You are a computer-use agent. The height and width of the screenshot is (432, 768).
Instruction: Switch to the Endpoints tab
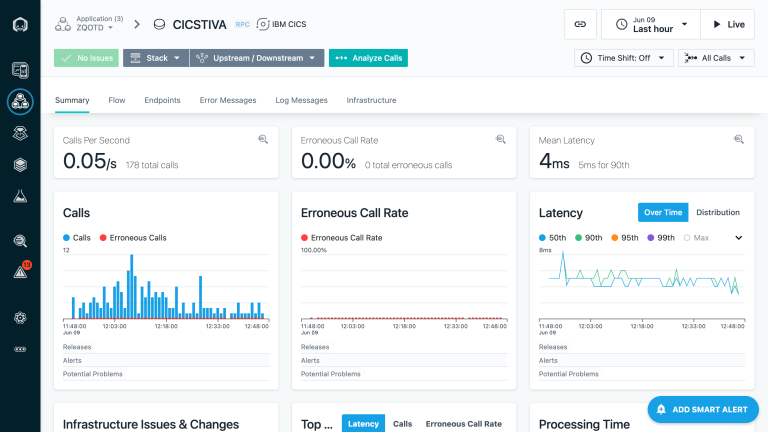(x=162, y=100)
